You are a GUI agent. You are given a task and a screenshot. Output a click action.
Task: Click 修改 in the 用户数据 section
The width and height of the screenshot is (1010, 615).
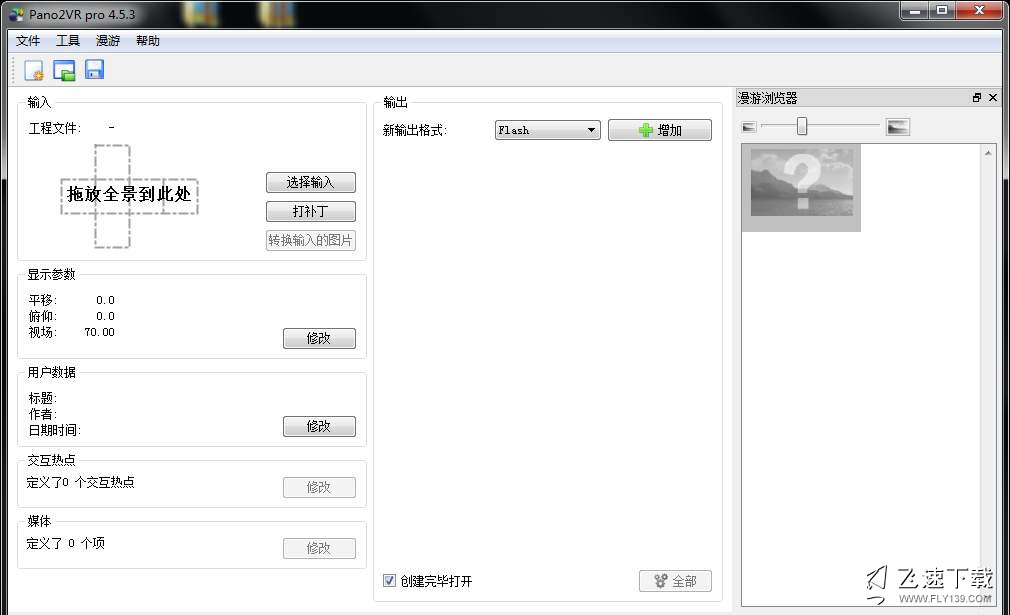(x=319, y=426)
